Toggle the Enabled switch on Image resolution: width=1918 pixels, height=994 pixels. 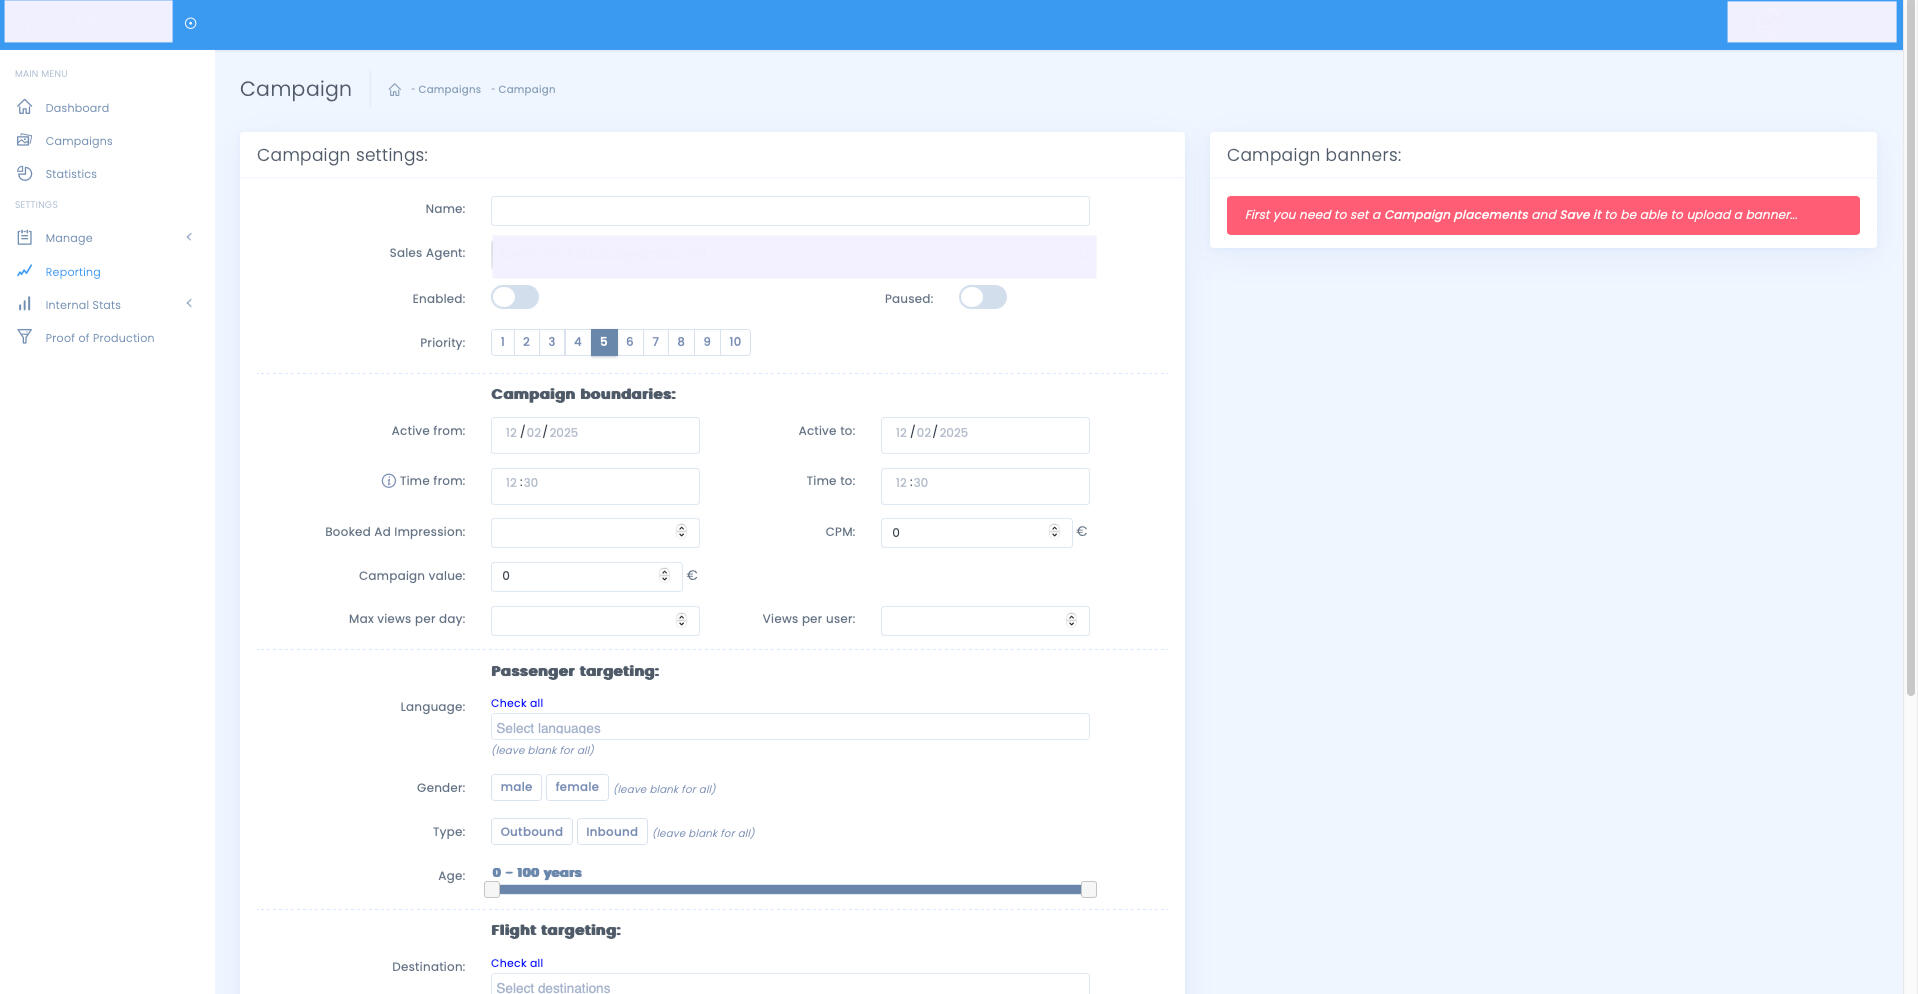[514, 298]
